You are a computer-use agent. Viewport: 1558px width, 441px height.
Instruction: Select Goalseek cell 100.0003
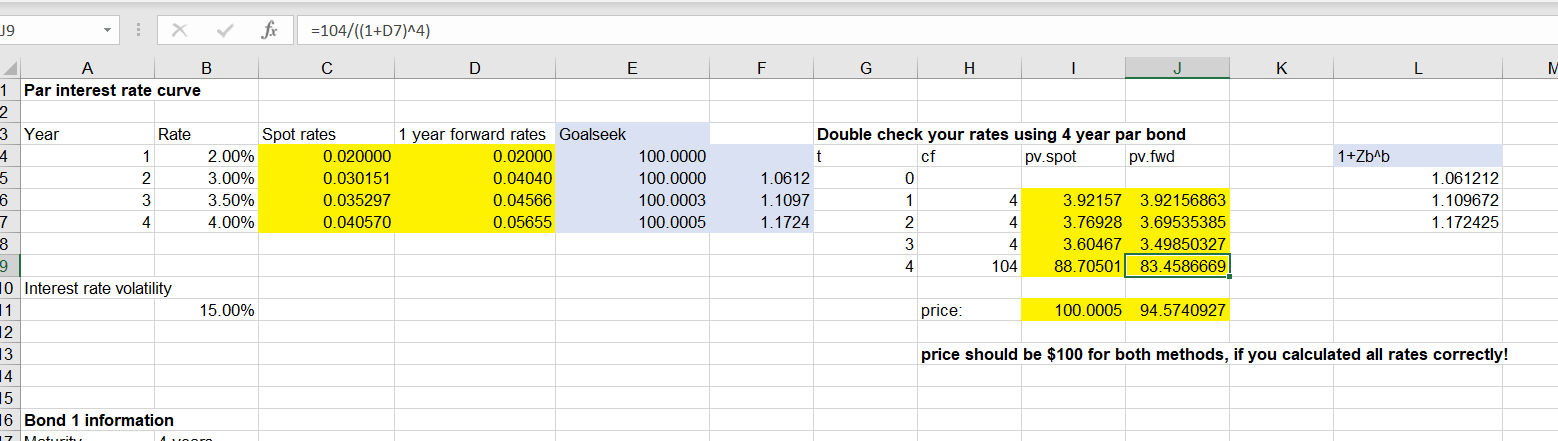pos(632,200)
